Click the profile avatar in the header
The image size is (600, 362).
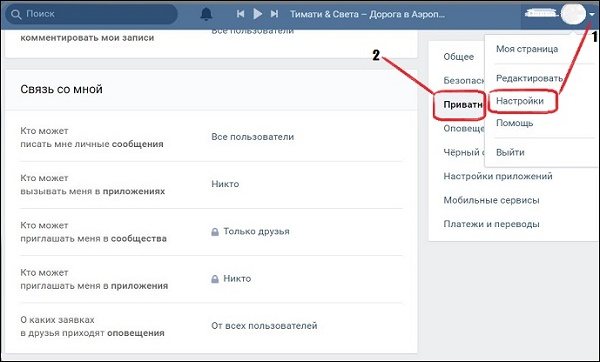[573, 14]
